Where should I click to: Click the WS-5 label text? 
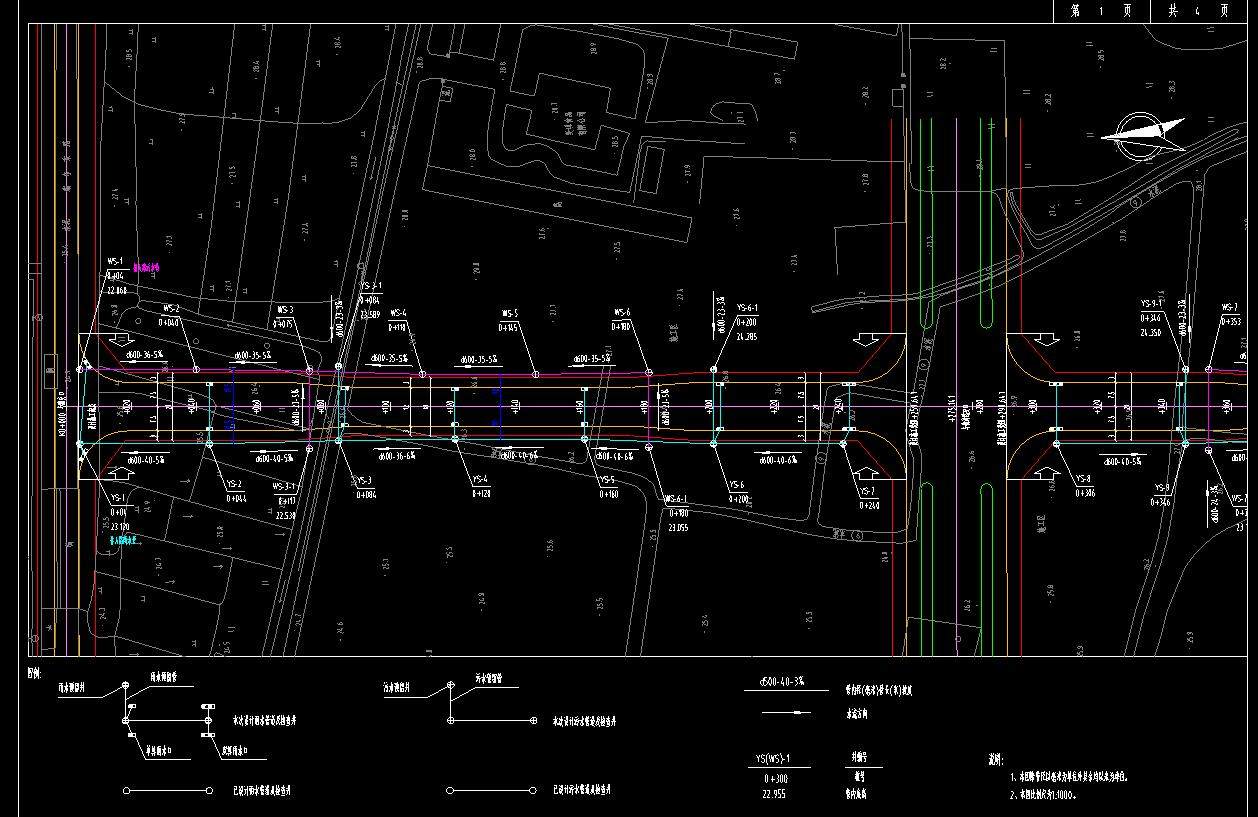pyautogui.click(x=510, y=313)
